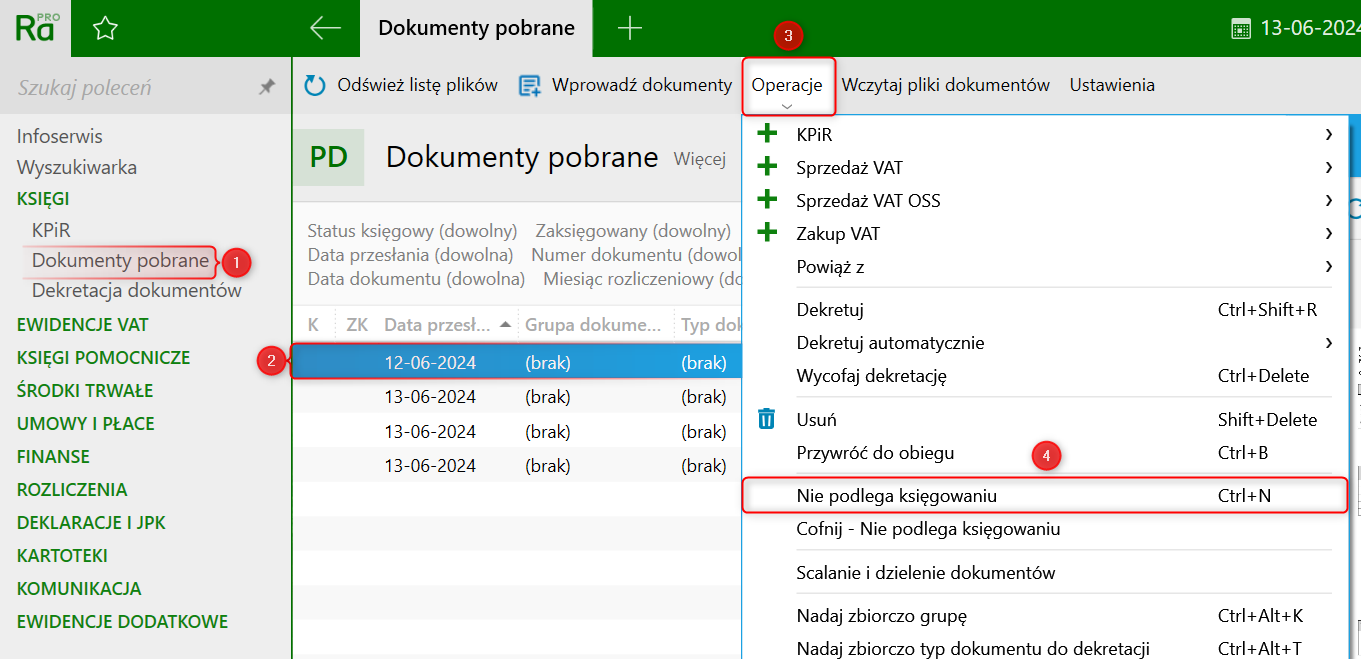1361x659 pixels.
Task: Open the Operacje dropdown menu
Action: pos(787,86)
